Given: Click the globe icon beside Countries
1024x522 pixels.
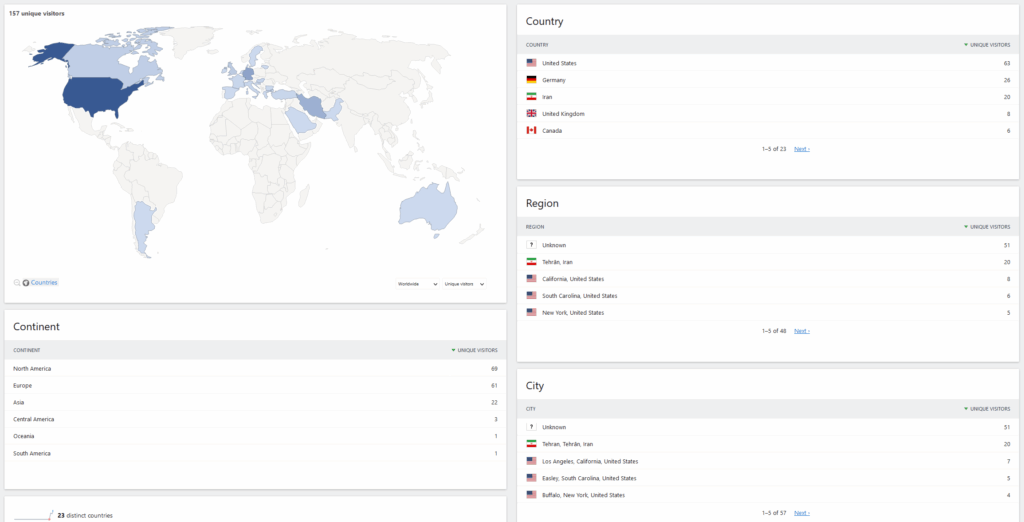Looking at the screenshot, I should pos(26,283).
